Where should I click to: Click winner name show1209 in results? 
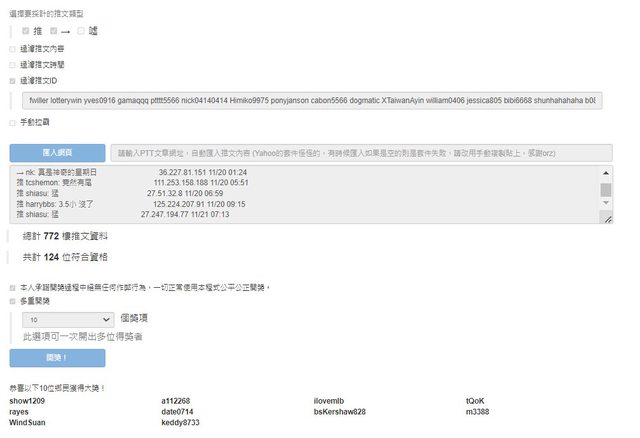coord(27,400)
